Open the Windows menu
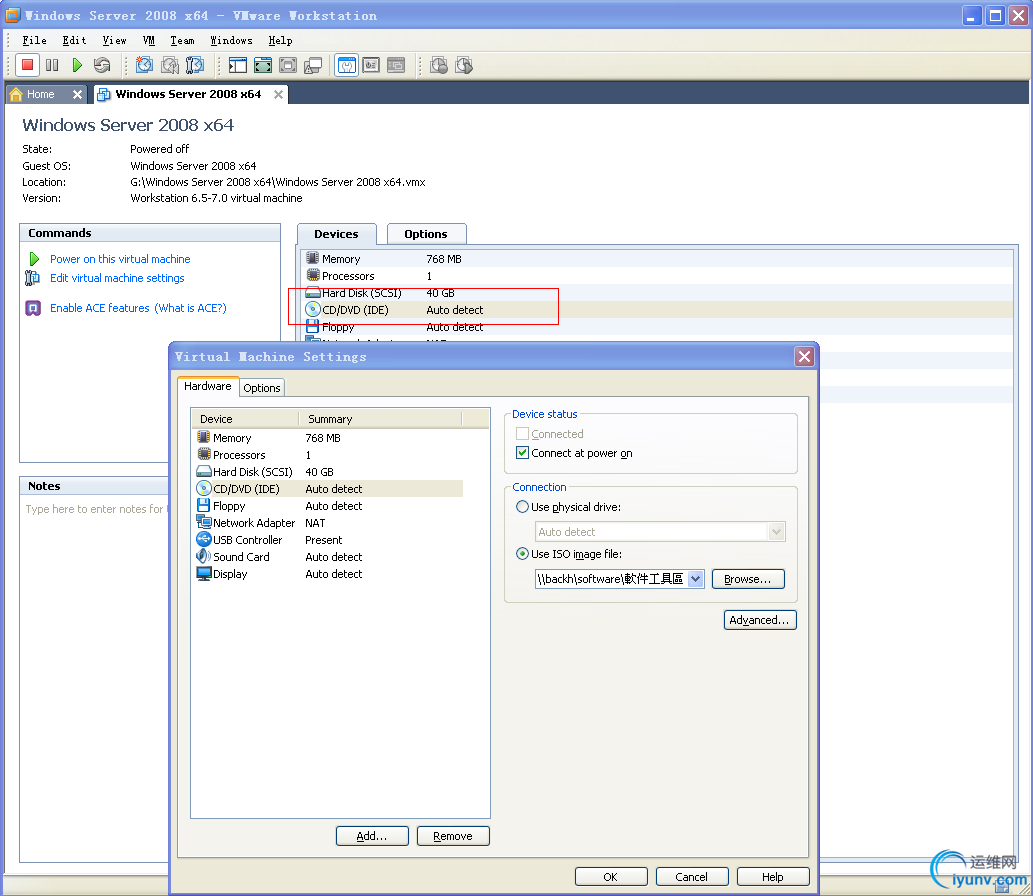Viewport: 1033px width, 896px height. [x=231, y=40]
